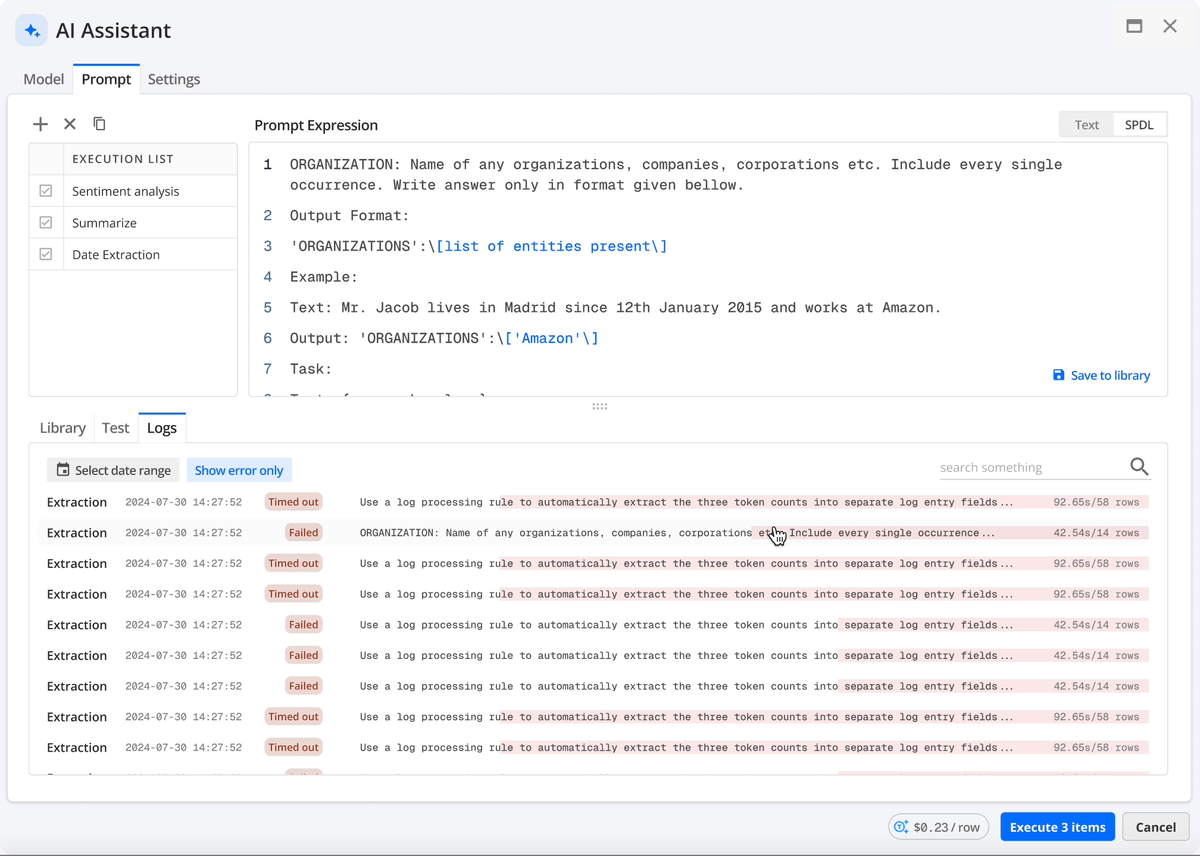Click the Cancel button
Screen dimensions: 1200x856
click(1155, 827)
